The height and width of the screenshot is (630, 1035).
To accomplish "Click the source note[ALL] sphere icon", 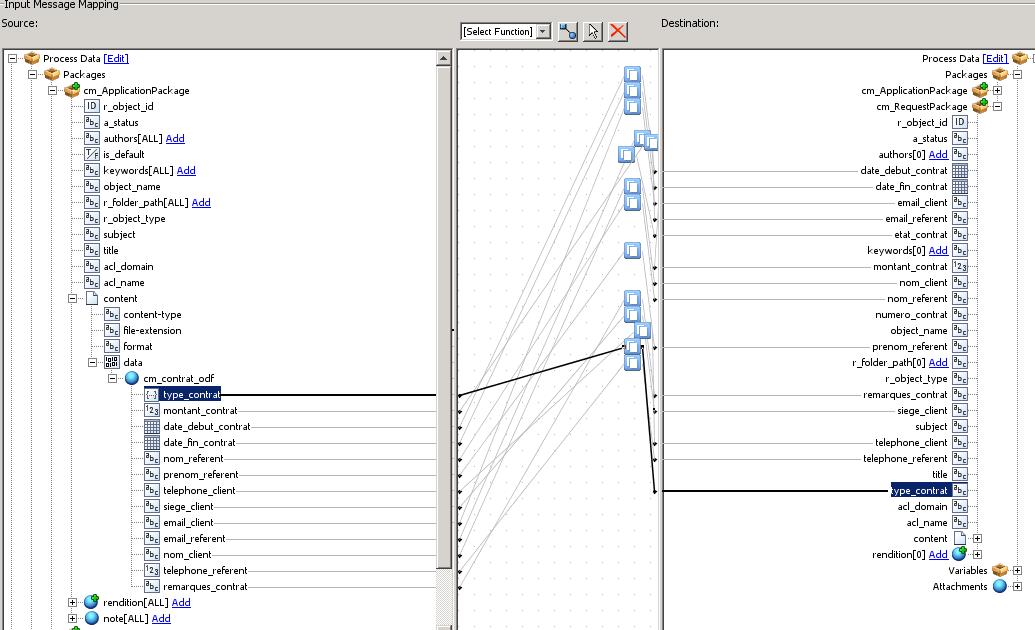I will click(92, 619).
